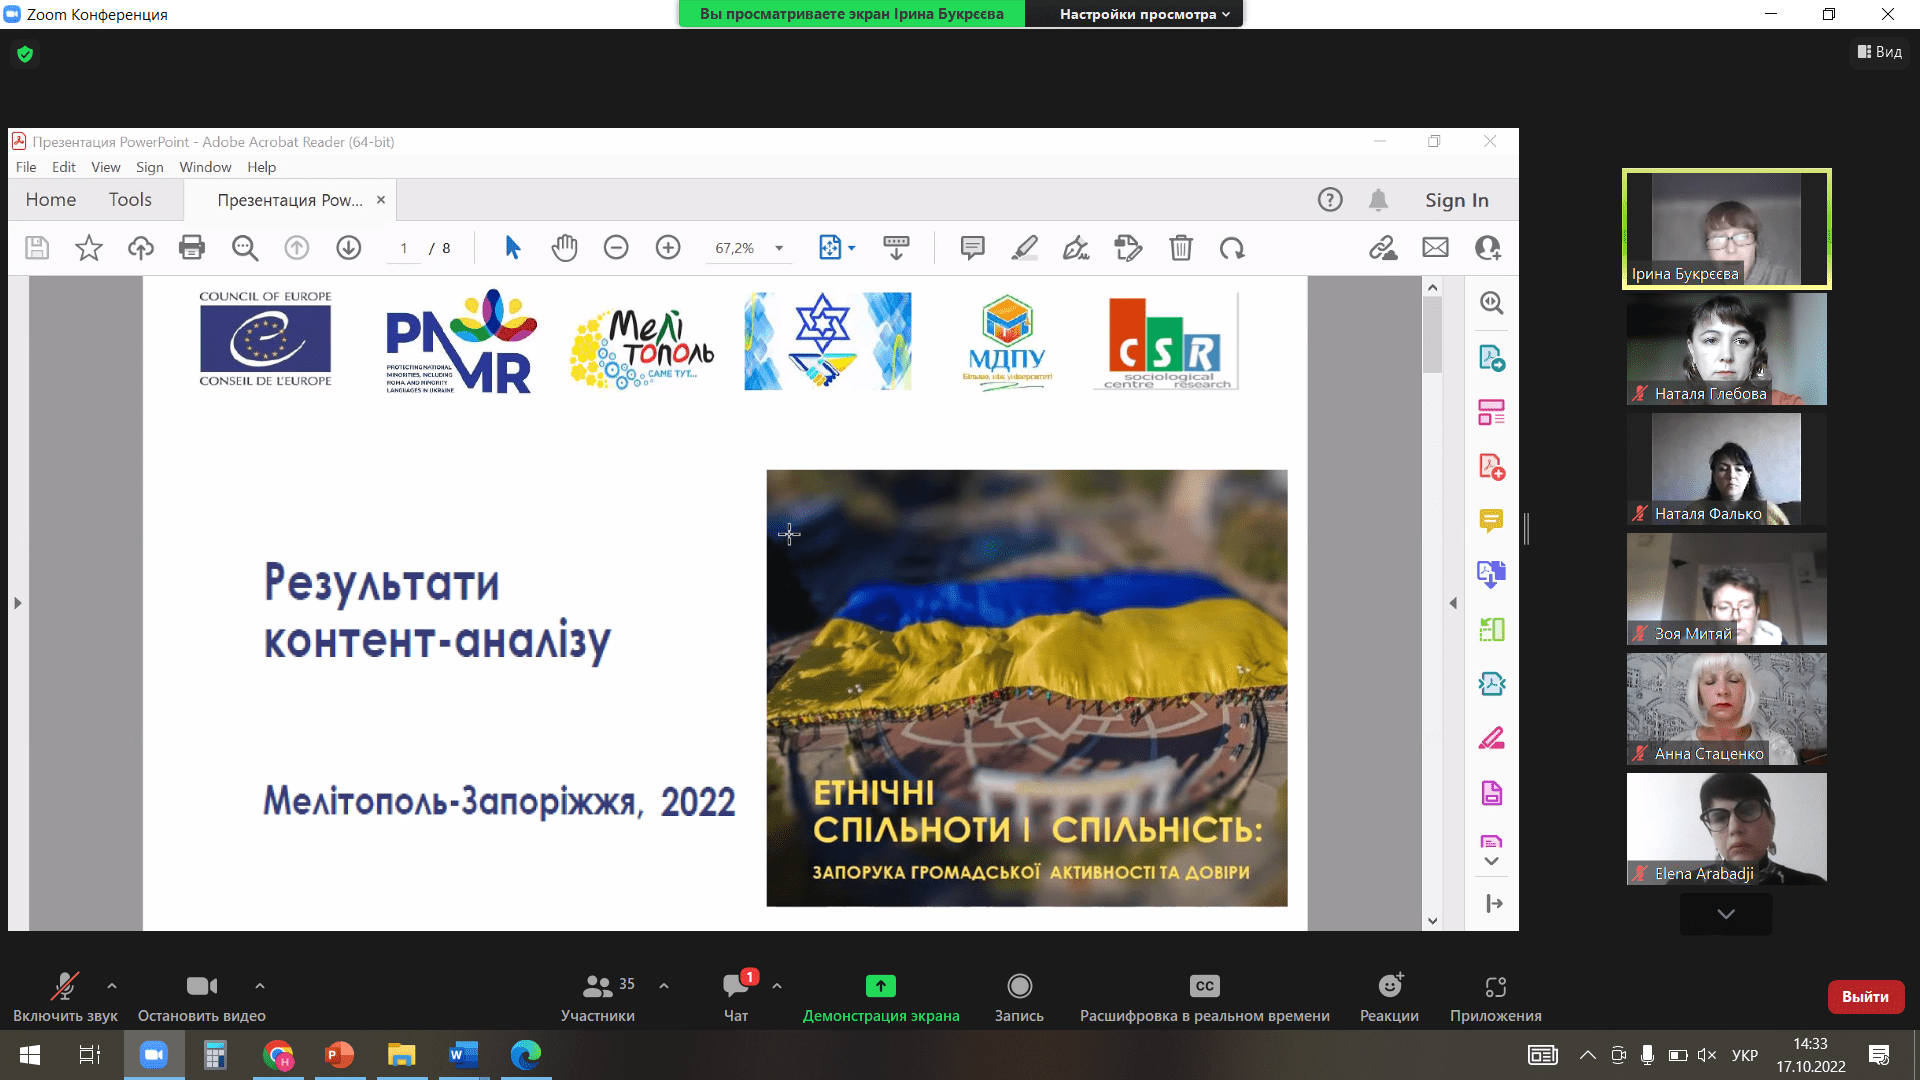The height and width of the screenshot is (1080, 1920).
Task: Open the Chat icon with notification
Action: pos(736,987)
